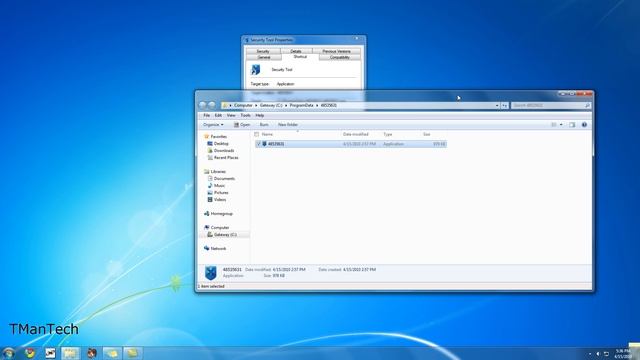Click Burn in the Explorer toolbar

264,124
